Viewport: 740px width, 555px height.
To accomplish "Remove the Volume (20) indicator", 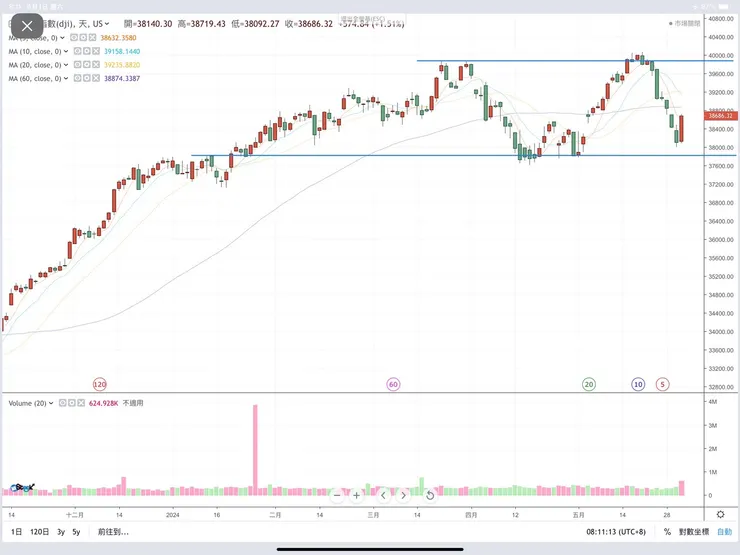I will 81,403.
